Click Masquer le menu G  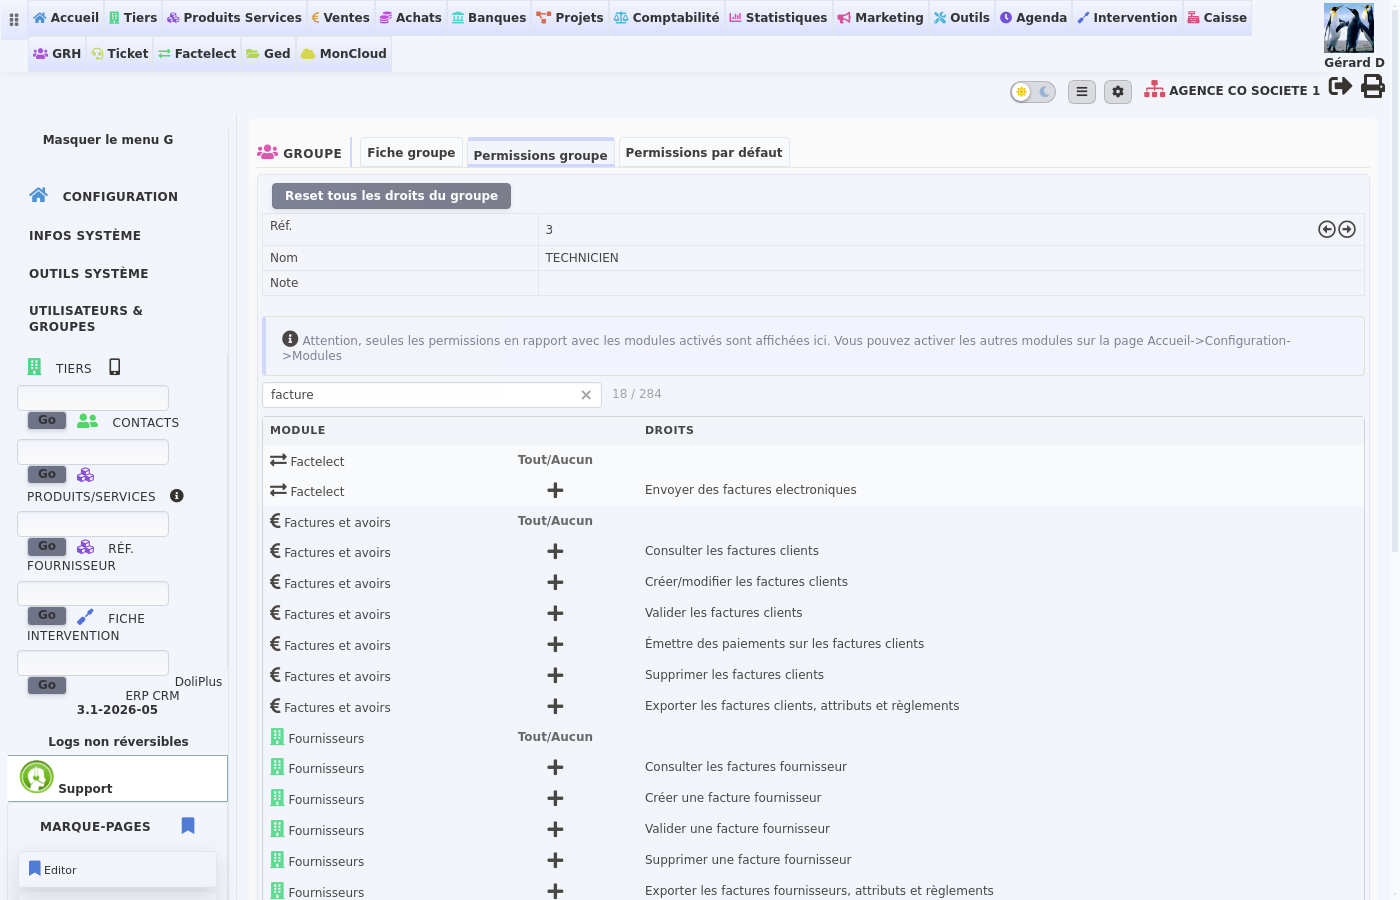click(108, 140)
